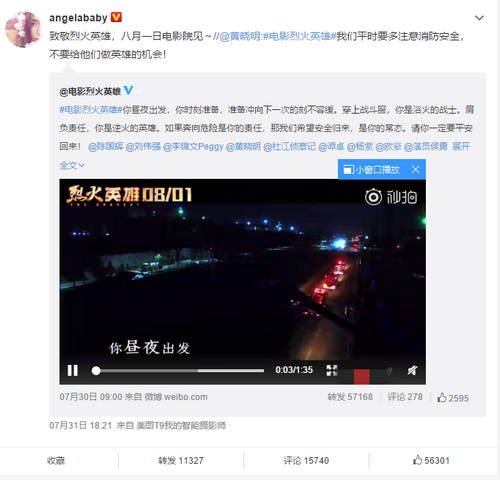Viewport: 500px width, 480px height.
Task: Like the reposted video with 2595 likes
Action: [453, 398]
